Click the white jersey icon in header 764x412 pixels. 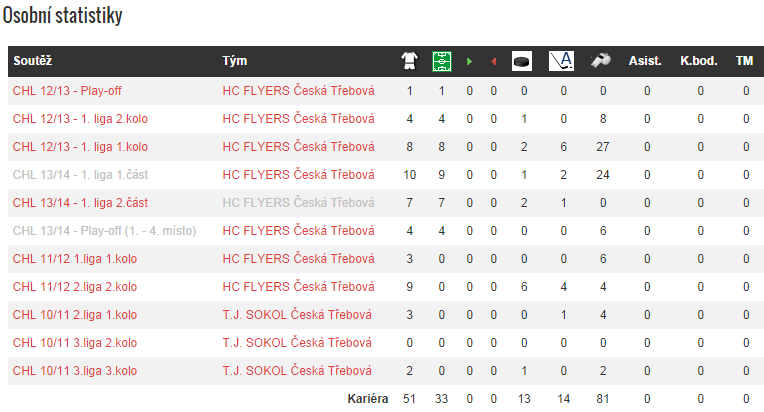pyautogui.click(x=409, y=61)
